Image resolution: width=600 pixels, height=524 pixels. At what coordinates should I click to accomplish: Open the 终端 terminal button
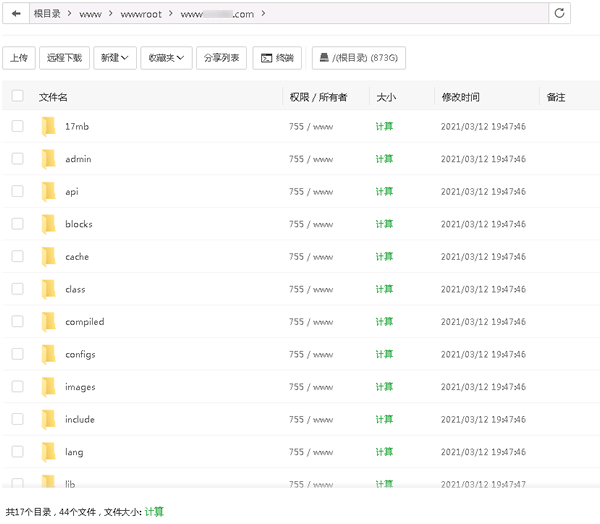277,58
